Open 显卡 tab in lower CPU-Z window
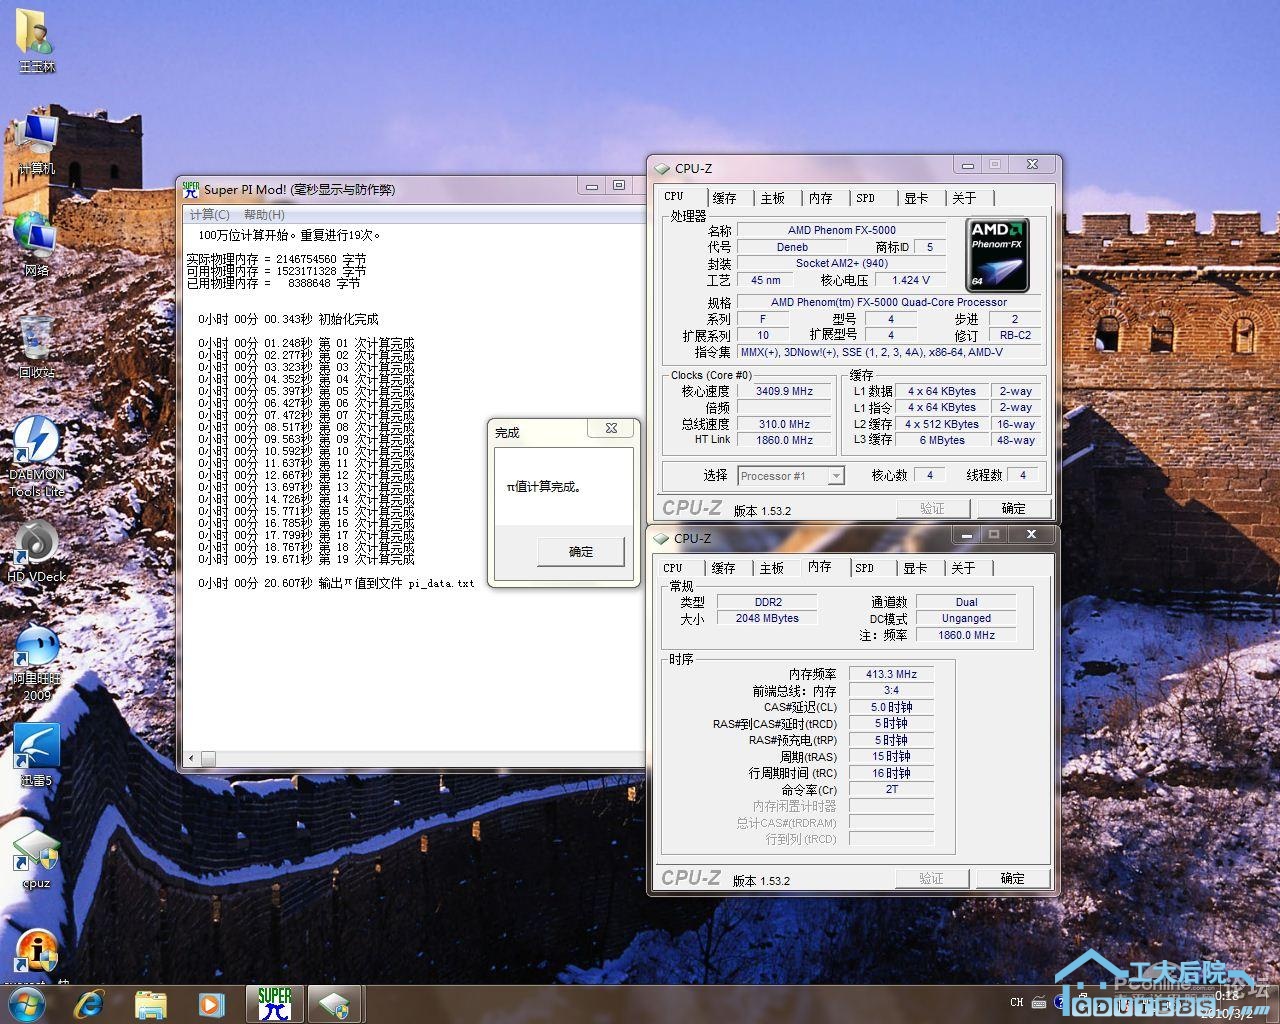Image resolution: width=1280 pixels, height=1024 pixels. click(915, 568)
